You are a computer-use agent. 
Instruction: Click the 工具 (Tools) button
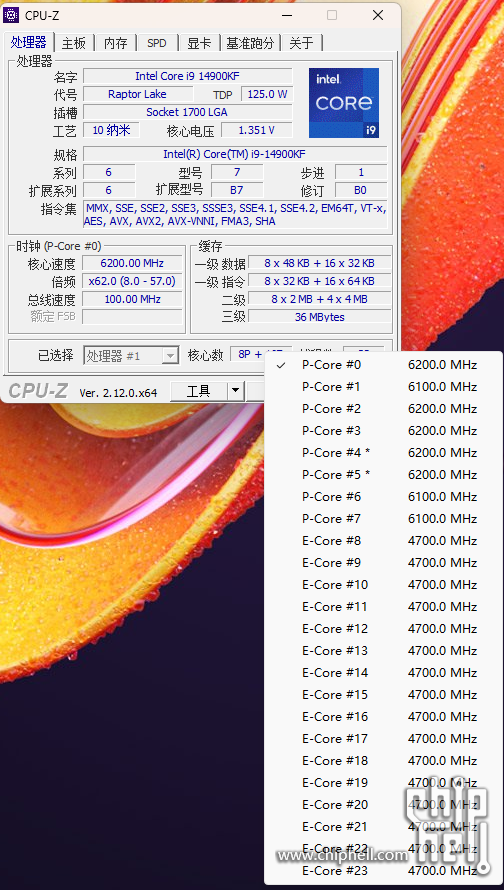pyautogui.click(x=199, y=391)
